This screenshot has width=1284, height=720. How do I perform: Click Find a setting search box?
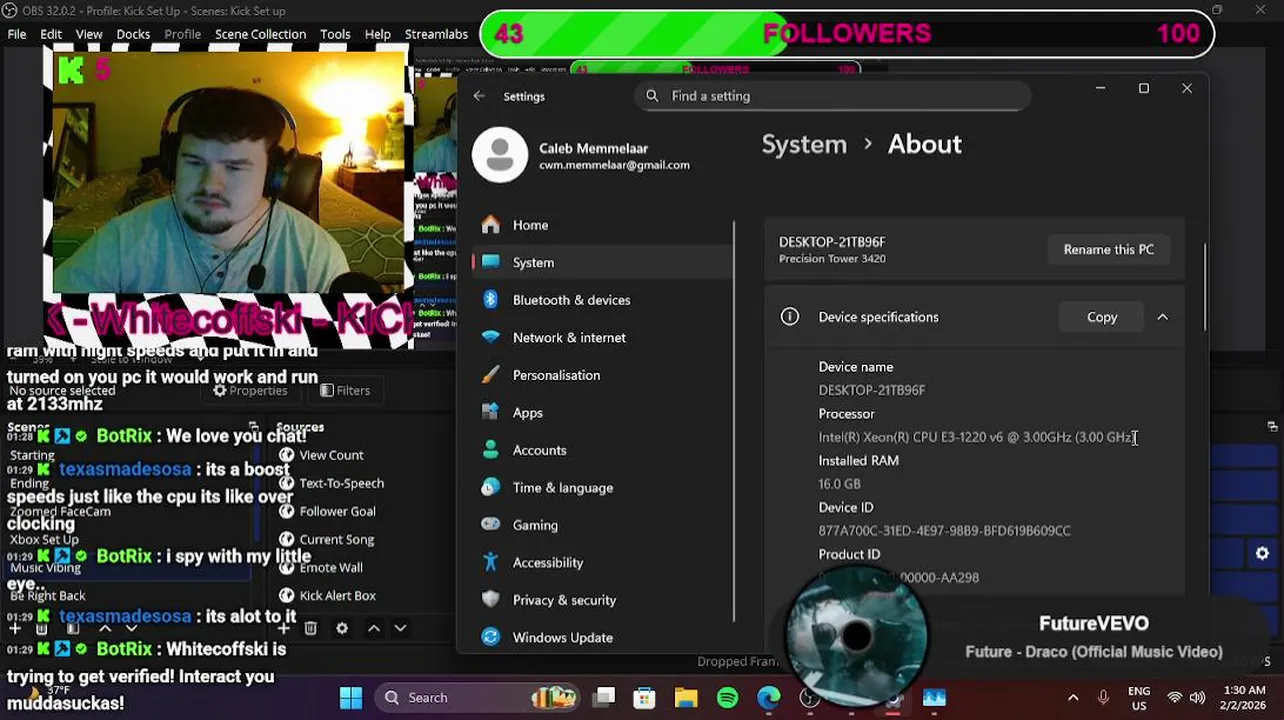click(x=832, y=96)
